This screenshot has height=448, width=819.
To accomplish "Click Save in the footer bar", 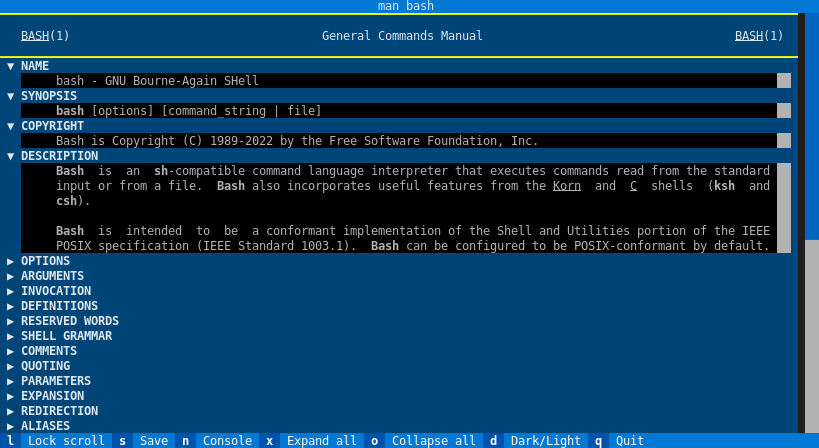I will tap(153, 441).
